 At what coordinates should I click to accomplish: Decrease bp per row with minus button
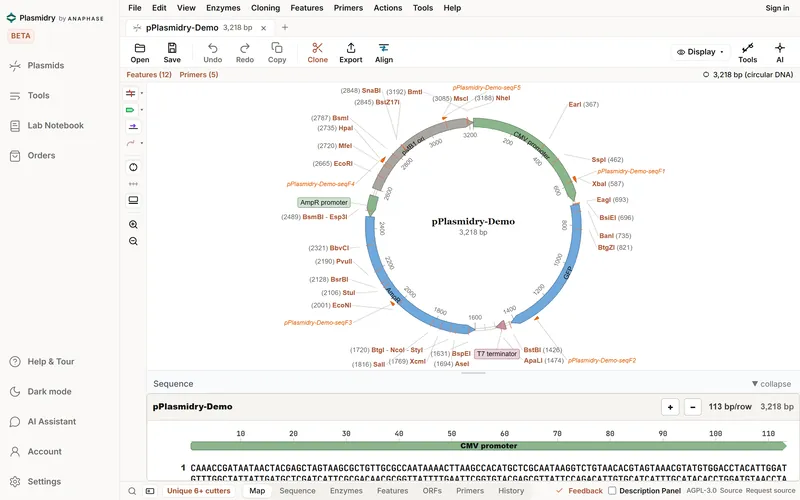[692, 407]
